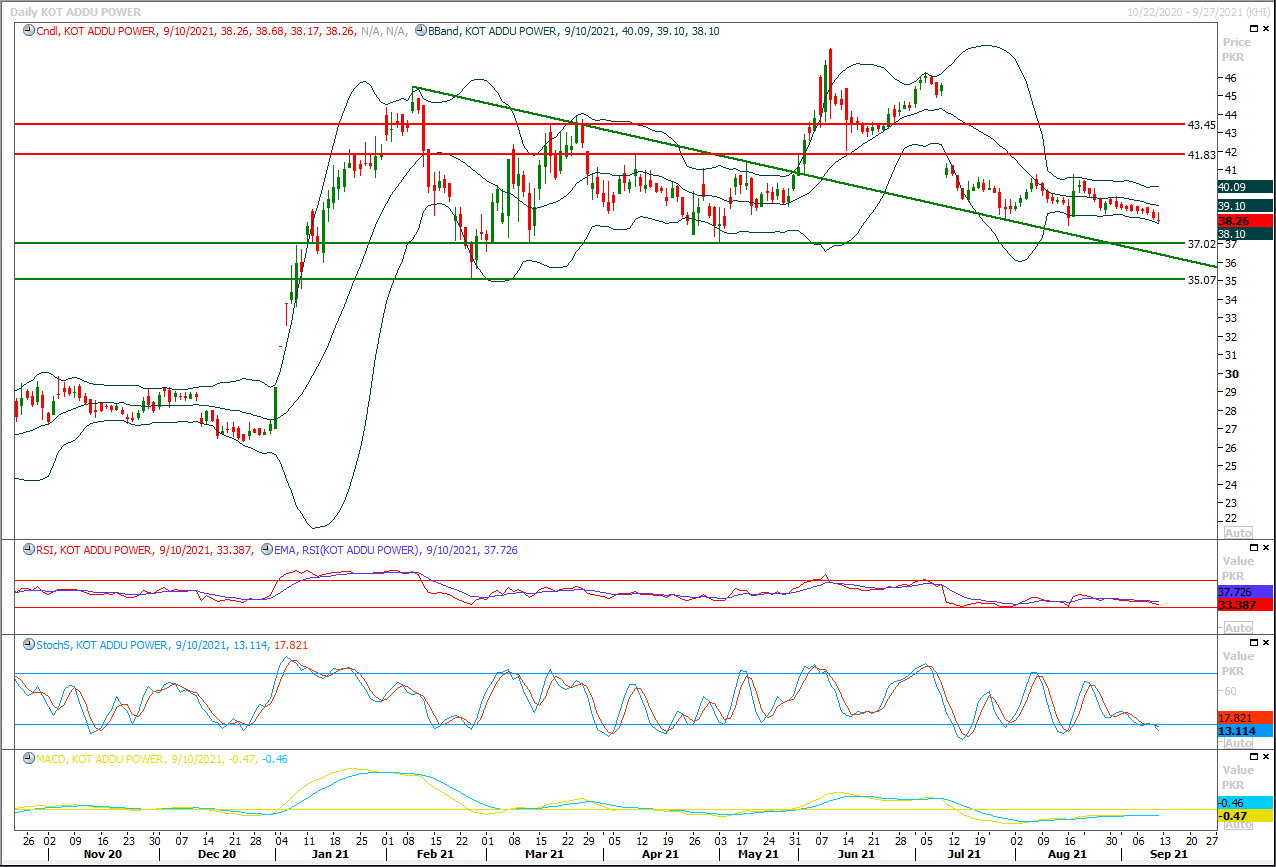1276x867 pixels.
Task: Click the May 21 month label
Action: [x=758, y=855]
